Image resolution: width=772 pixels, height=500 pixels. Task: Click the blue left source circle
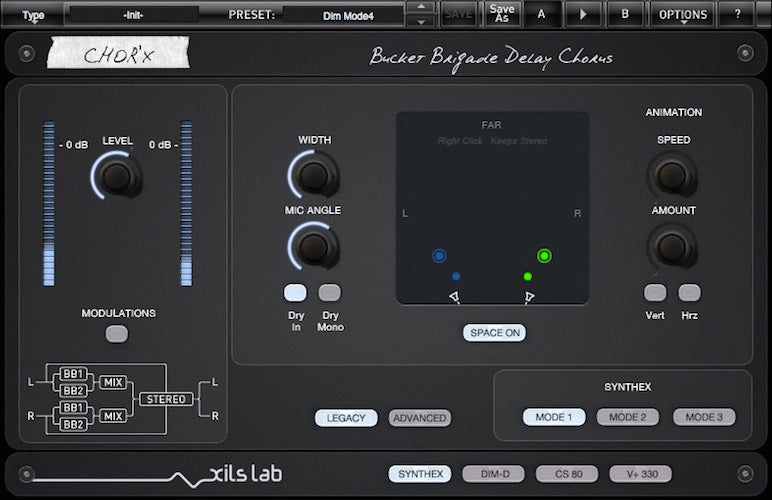coord(439,256)
